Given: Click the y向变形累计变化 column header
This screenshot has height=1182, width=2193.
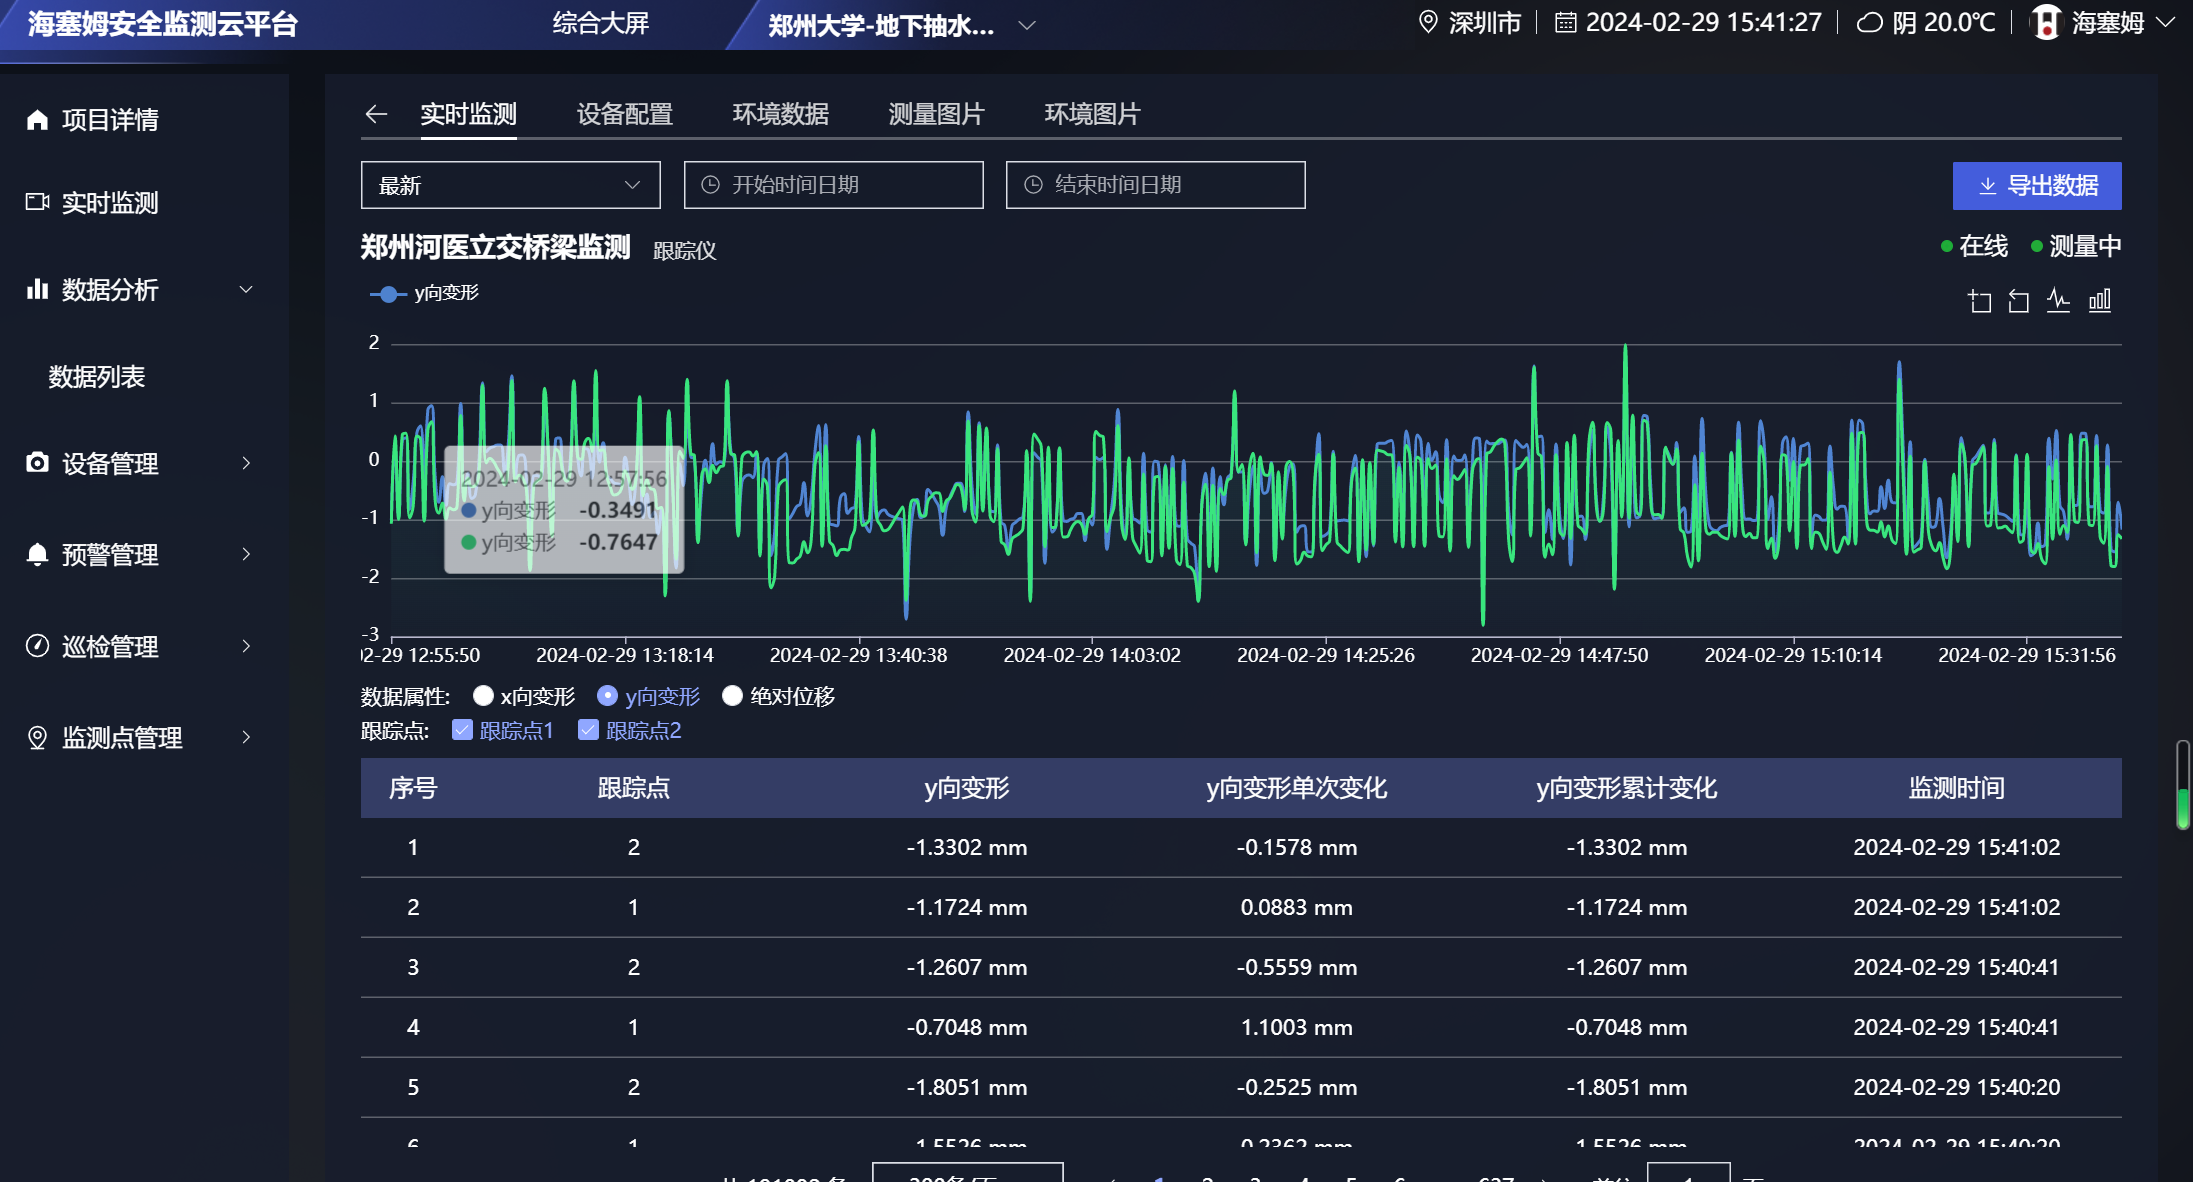Looking at the screenshot, I should [1626, 788].
